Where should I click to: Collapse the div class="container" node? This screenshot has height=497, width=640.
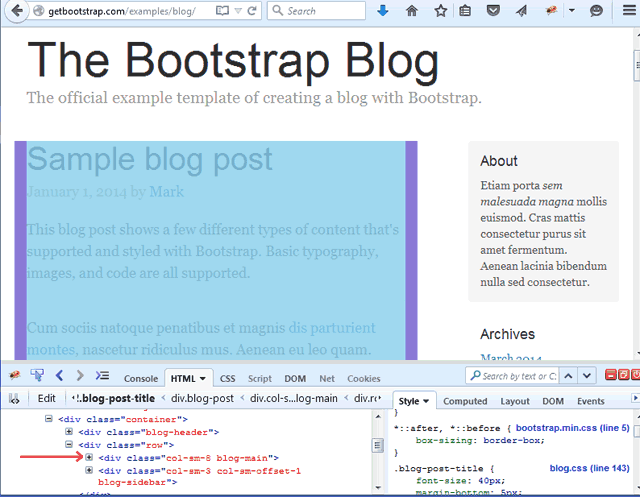coord(49,419)
